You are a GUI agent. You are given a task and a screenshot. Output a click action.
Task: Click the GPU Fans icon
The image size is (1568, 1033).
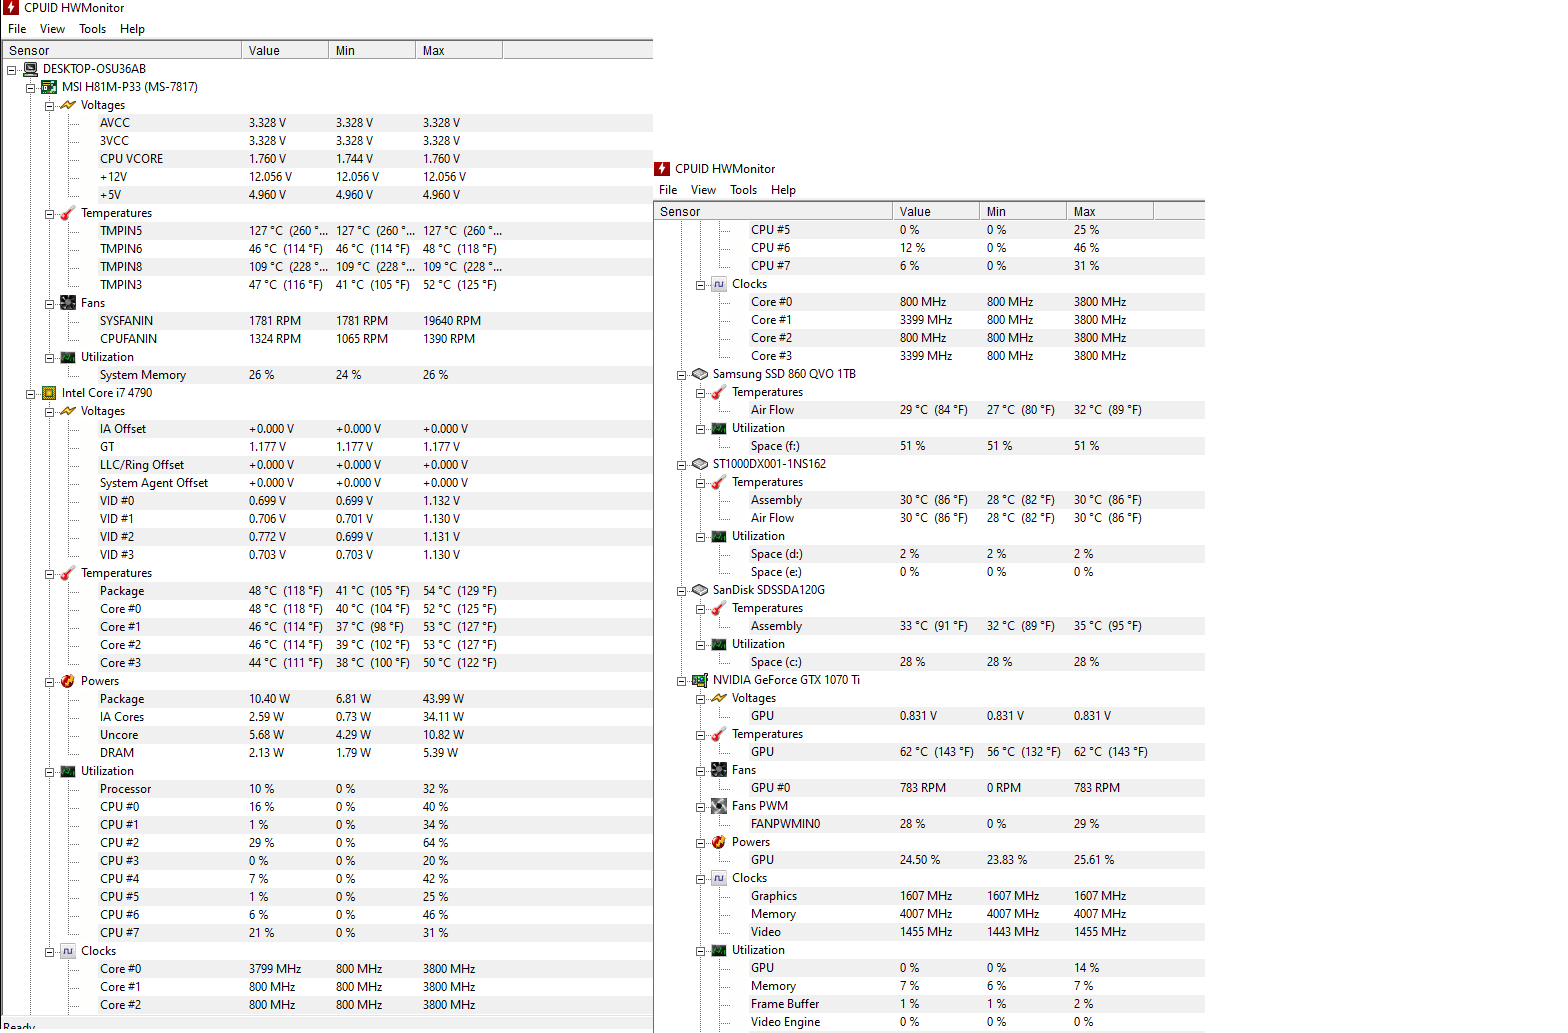[719, 770]
